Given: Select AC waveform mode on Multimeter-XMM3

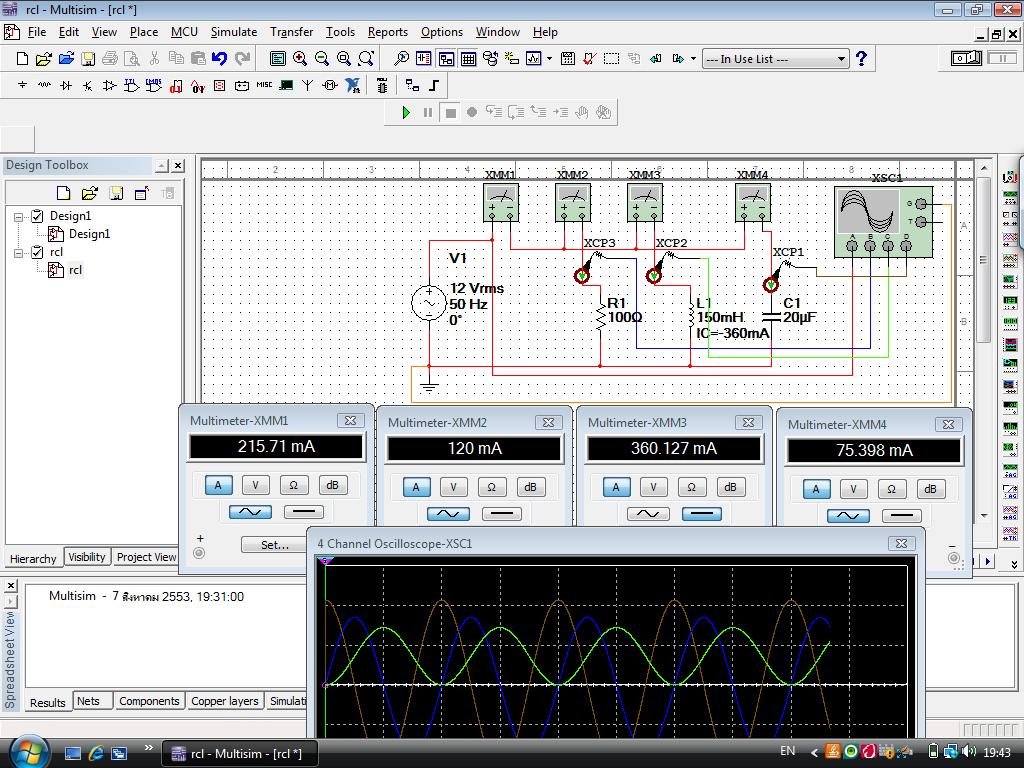Looking at the screenshot, I should tap(647, 514).
